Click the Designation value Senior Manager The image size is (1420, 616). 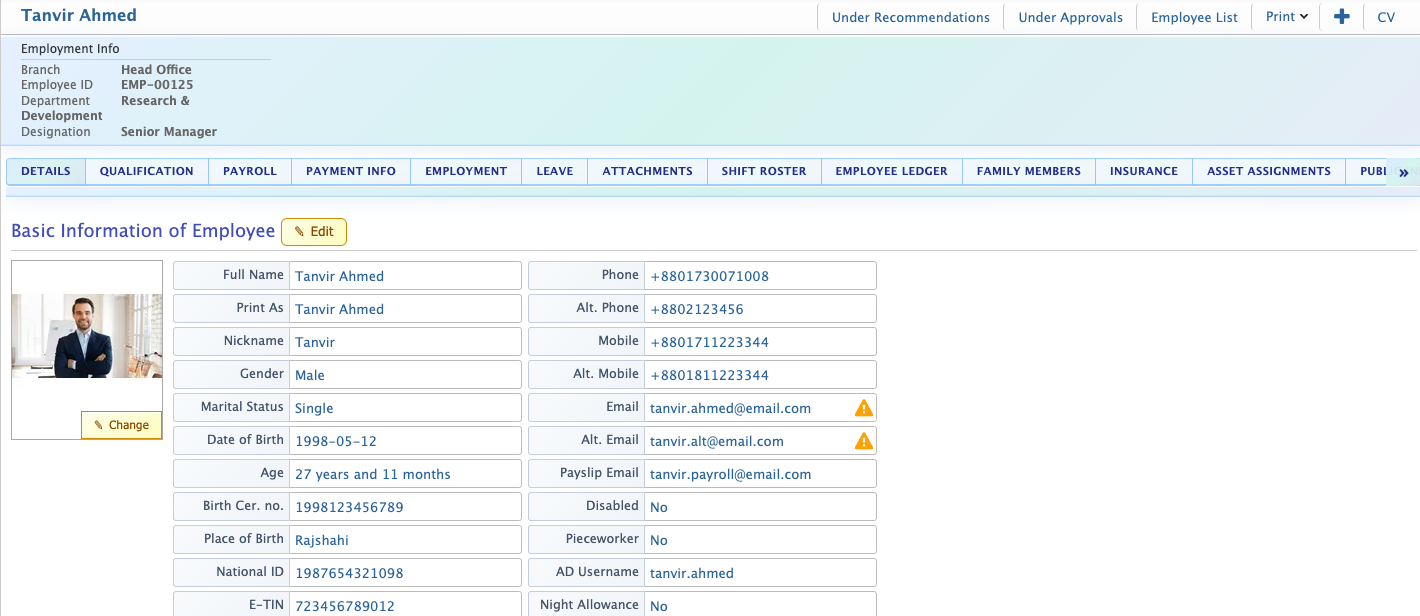coord(169,132)
